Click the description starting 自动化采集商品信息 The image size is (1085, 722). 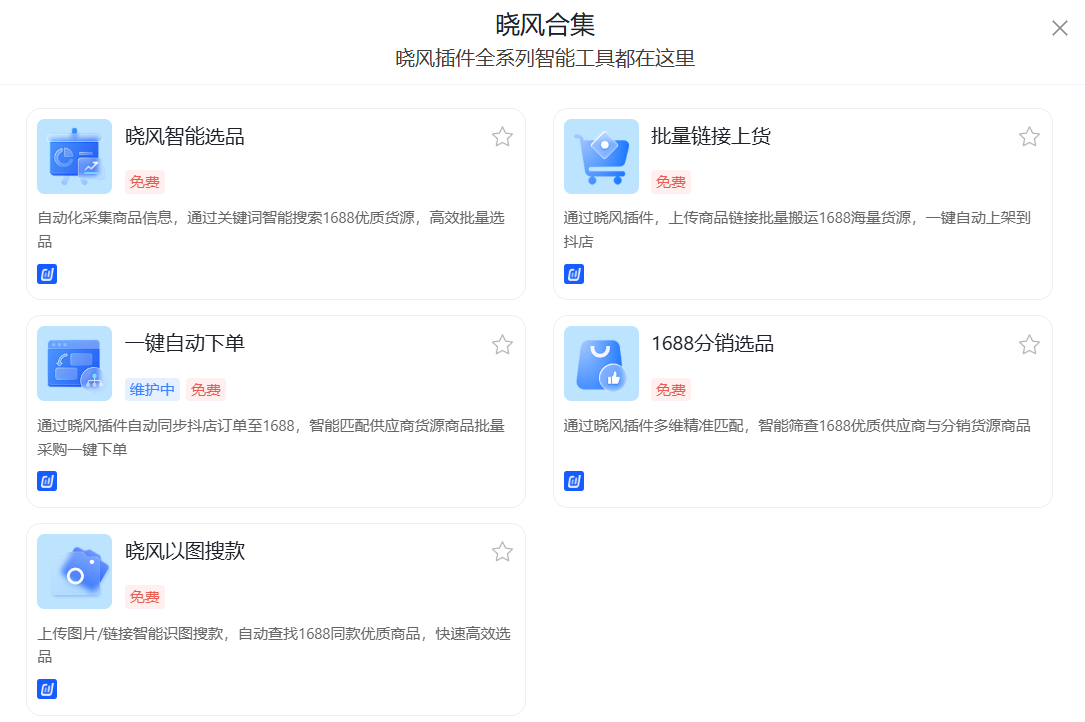click(x=271, y=230)
